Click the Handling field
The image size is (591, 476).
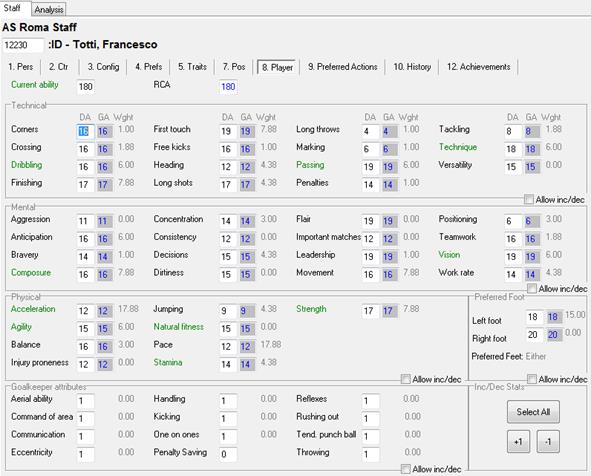228,401
